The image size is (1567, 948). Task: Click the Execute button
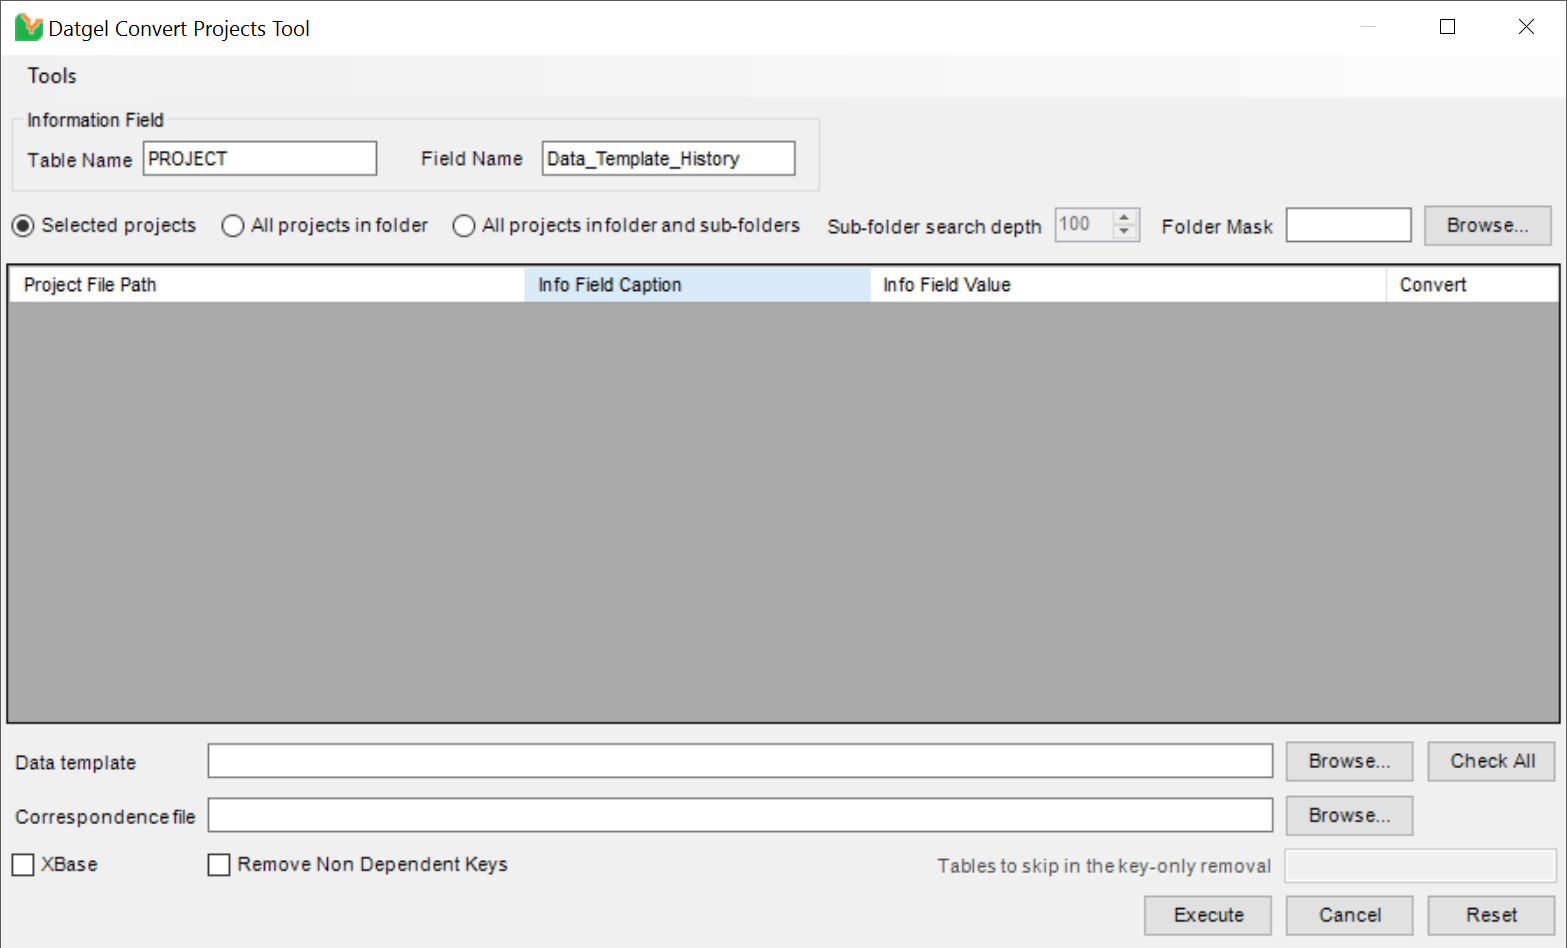pos(1208,915)
